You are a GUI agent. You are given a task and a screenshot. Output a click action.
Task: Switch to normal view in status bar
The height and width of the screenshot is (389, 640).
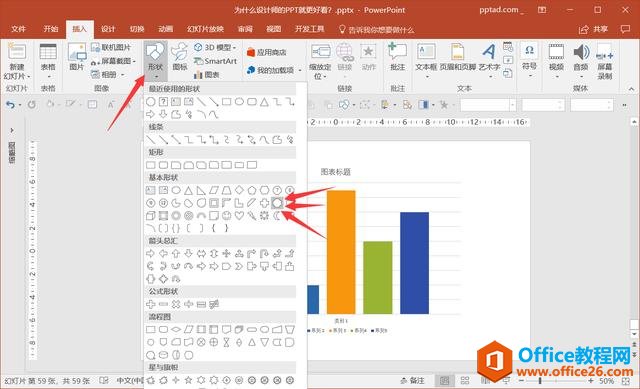pyautogui.click(x=444, y=381)
